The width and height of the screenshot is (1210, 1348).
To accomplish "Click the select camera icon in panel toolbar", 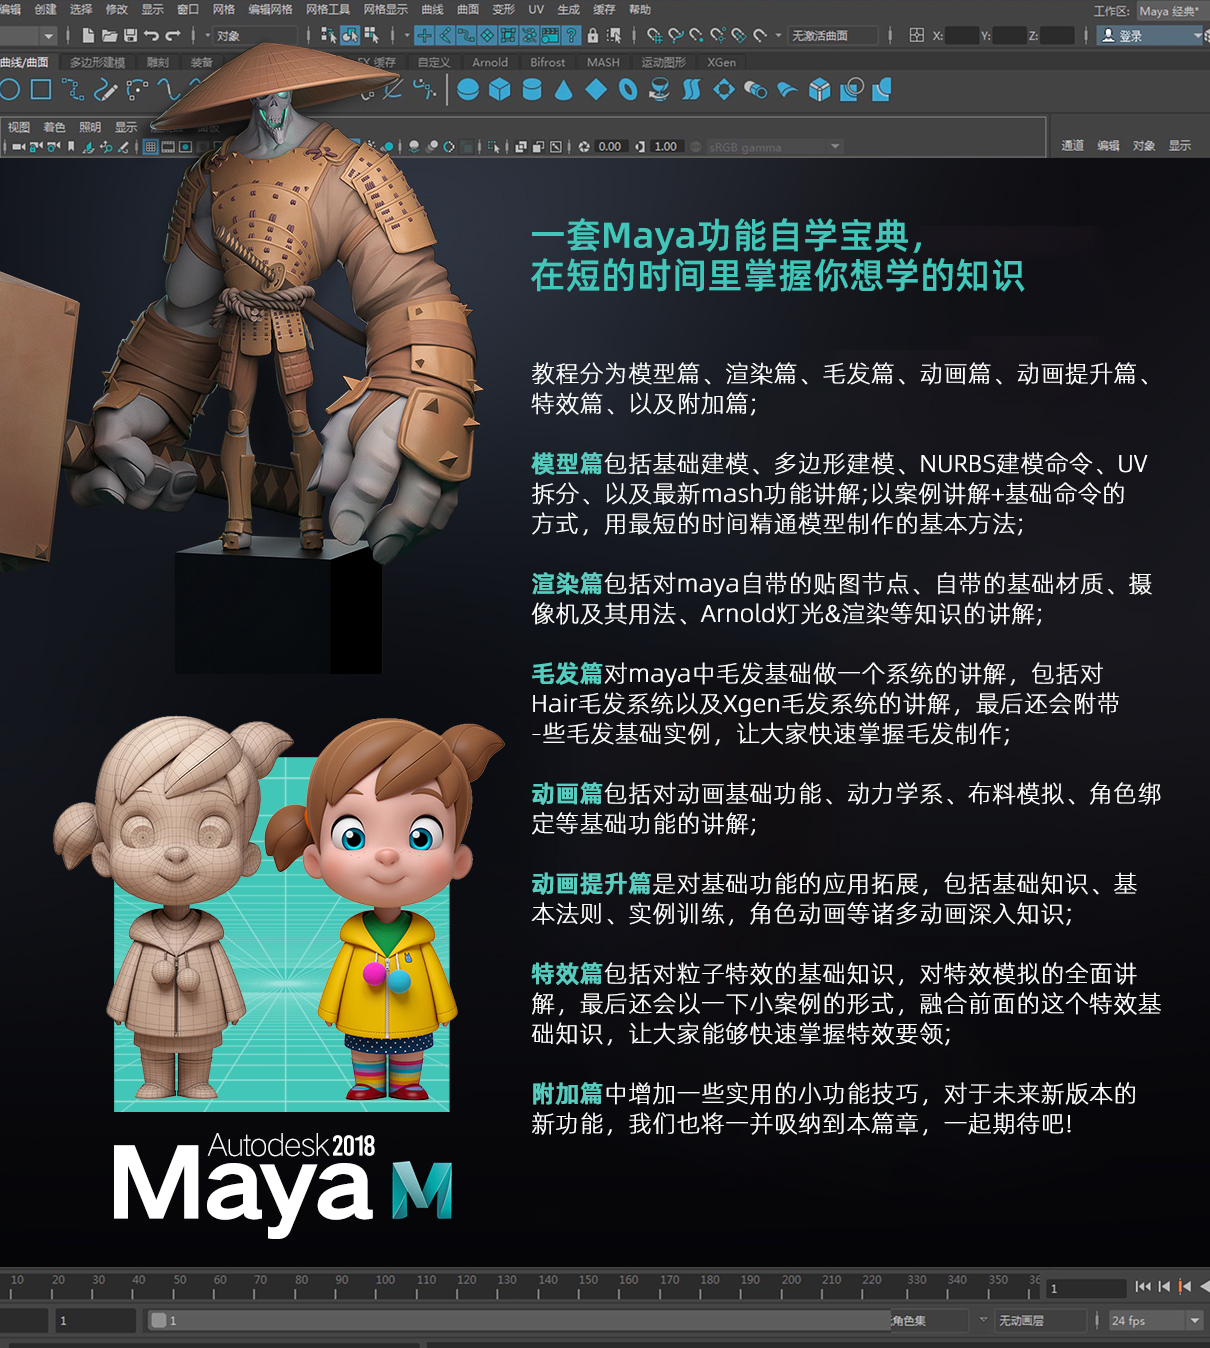I will (19, 147).
